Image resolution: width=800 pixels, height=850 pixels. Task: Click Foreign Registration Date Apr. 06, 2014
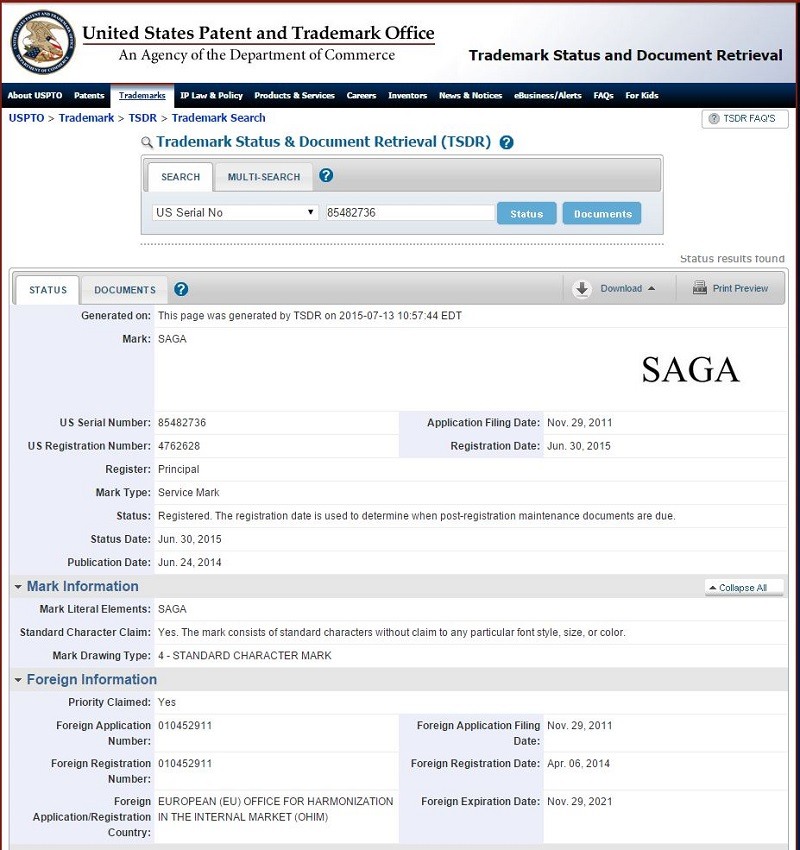pos(578,764)
